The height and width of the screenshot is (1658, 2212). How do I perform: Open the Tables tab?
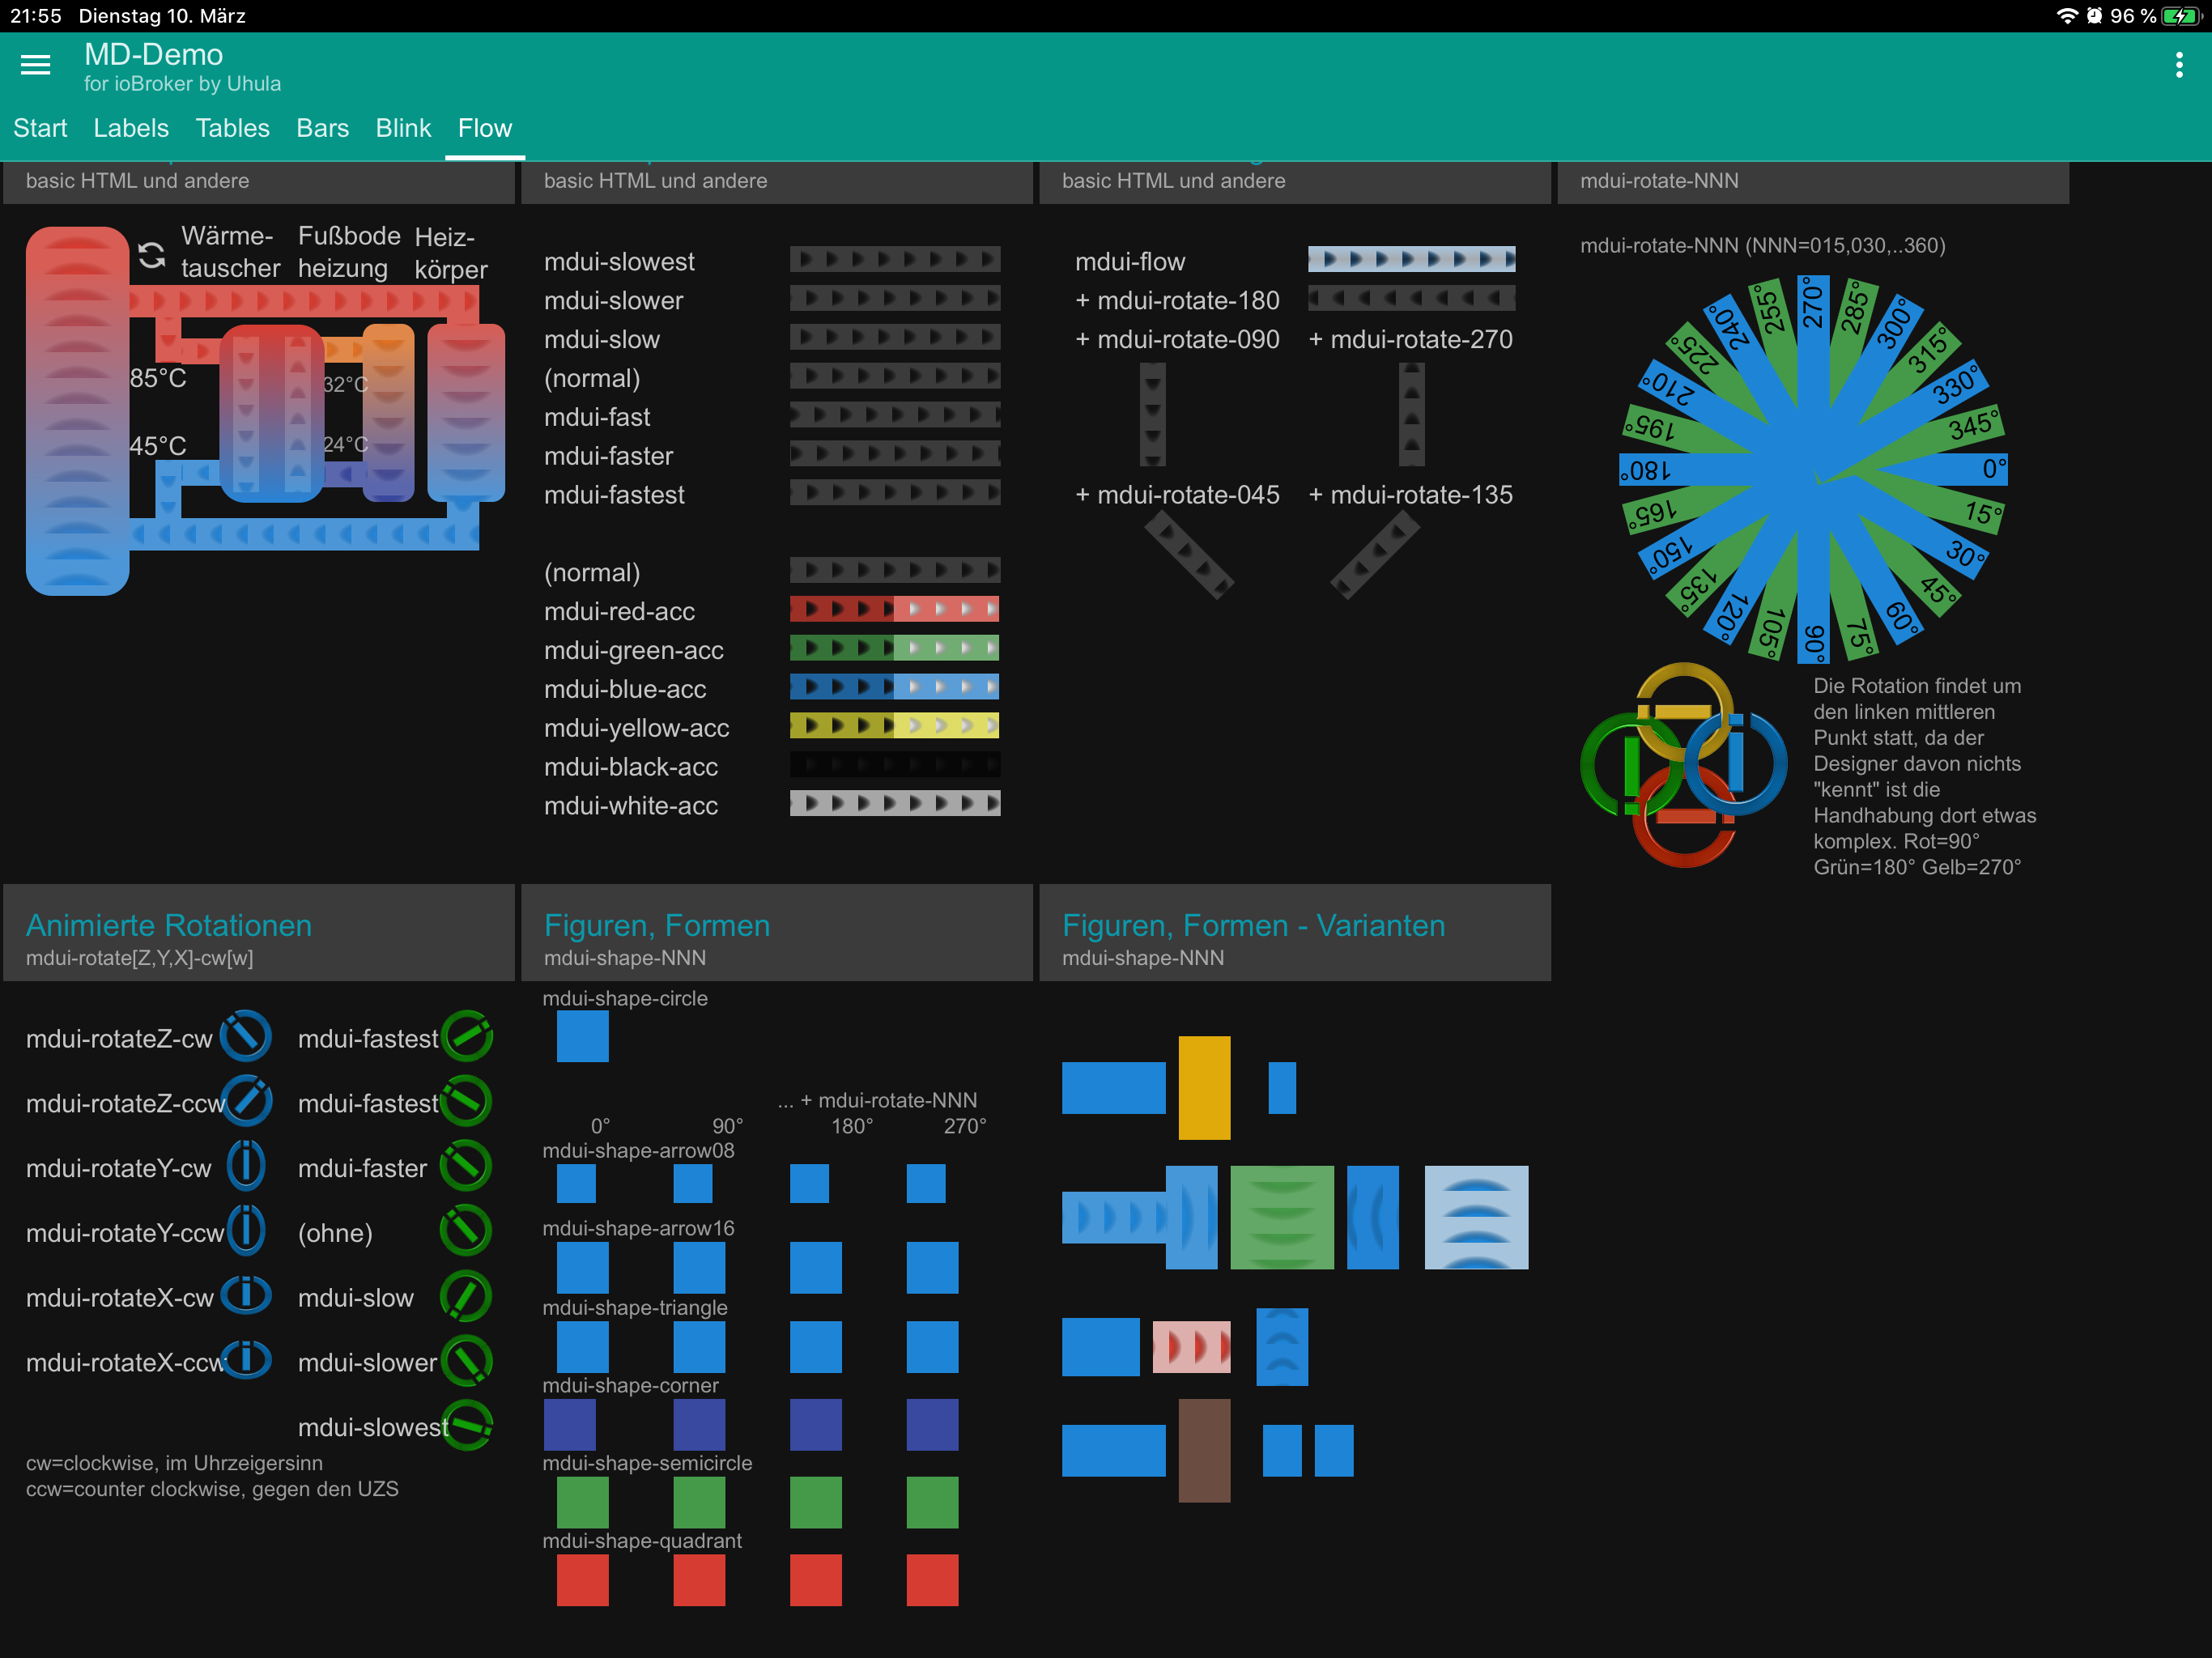click(232, 128)
